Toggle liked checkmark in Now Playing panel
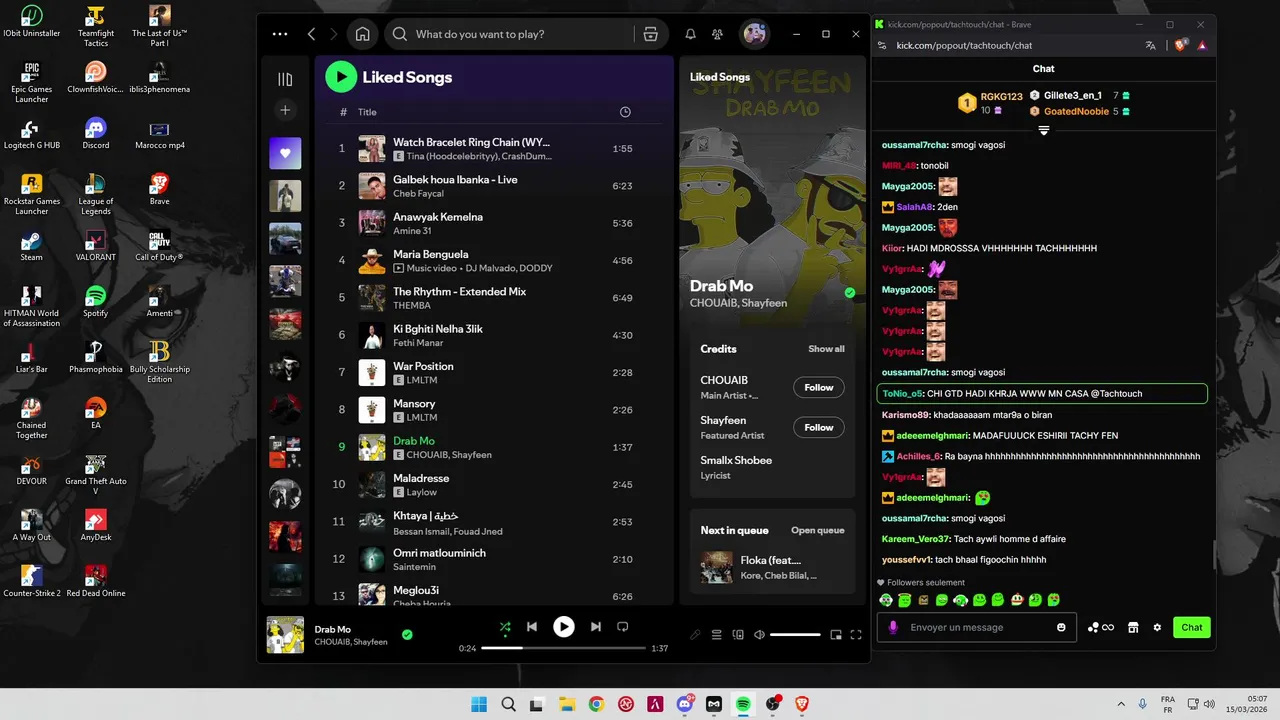The height and width of the screenshot is (720, 1280). (x=850, y=293)
